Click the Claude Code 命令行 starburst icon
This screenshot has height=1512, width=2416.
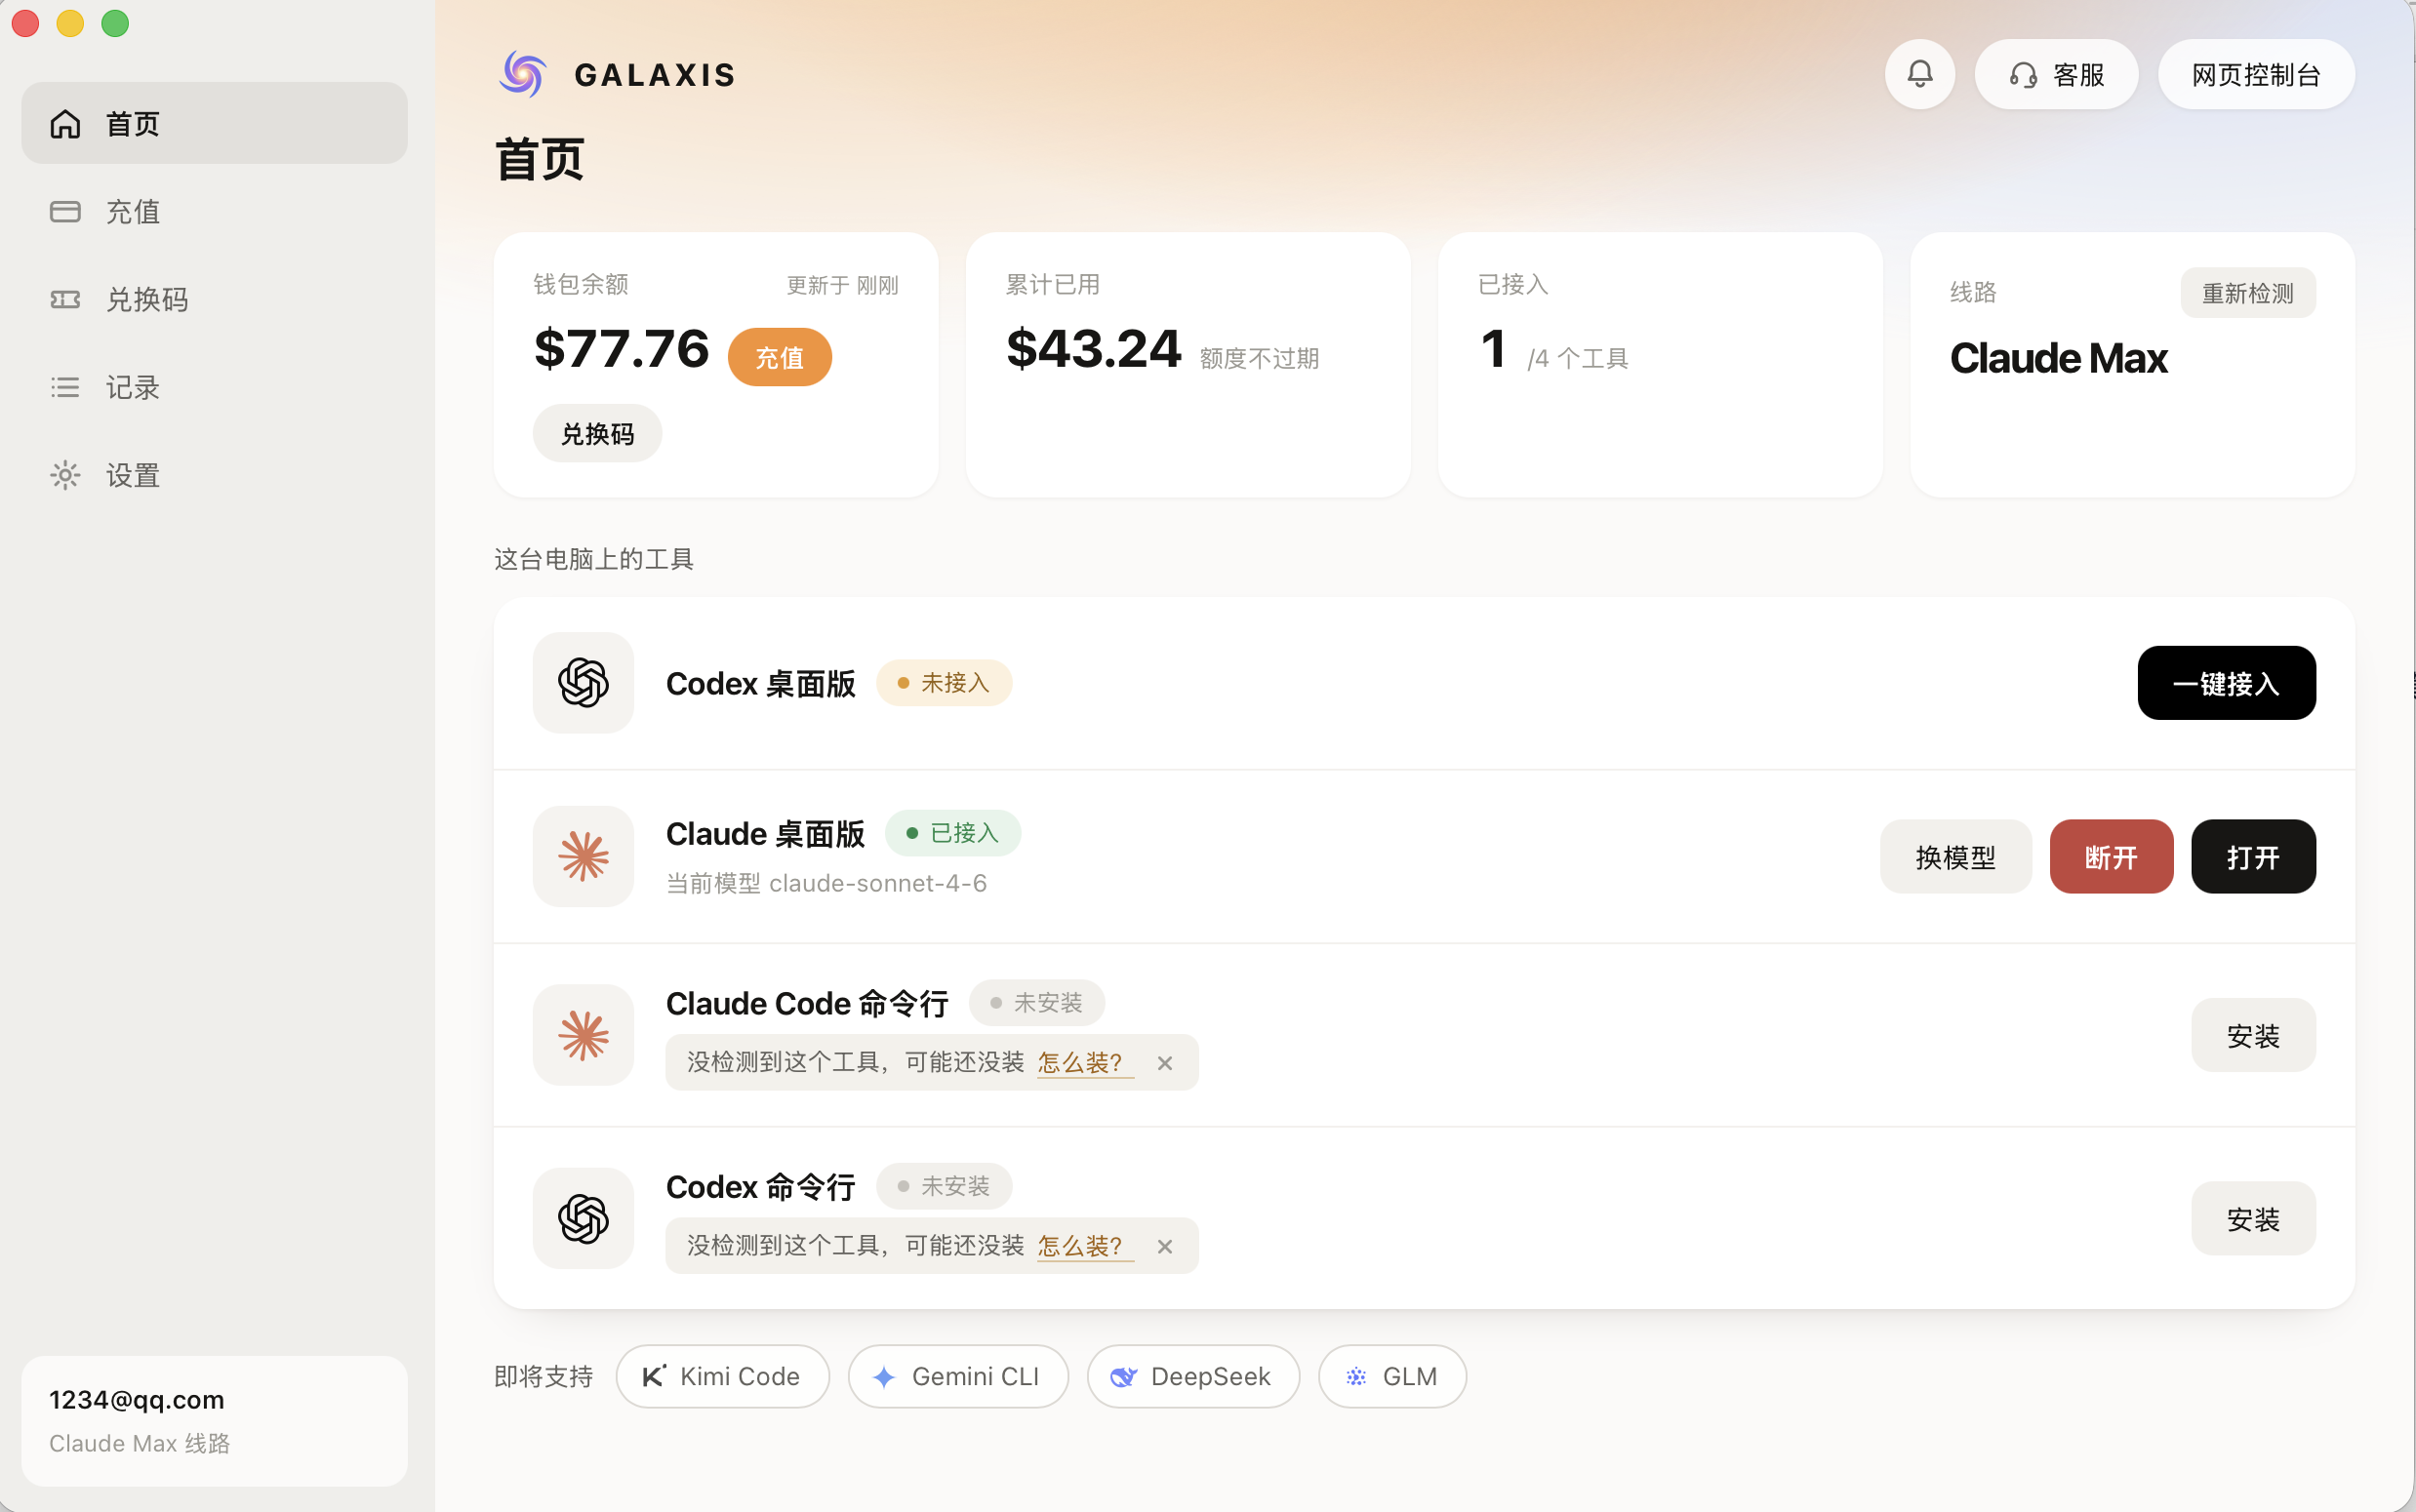pos(583,1035)
